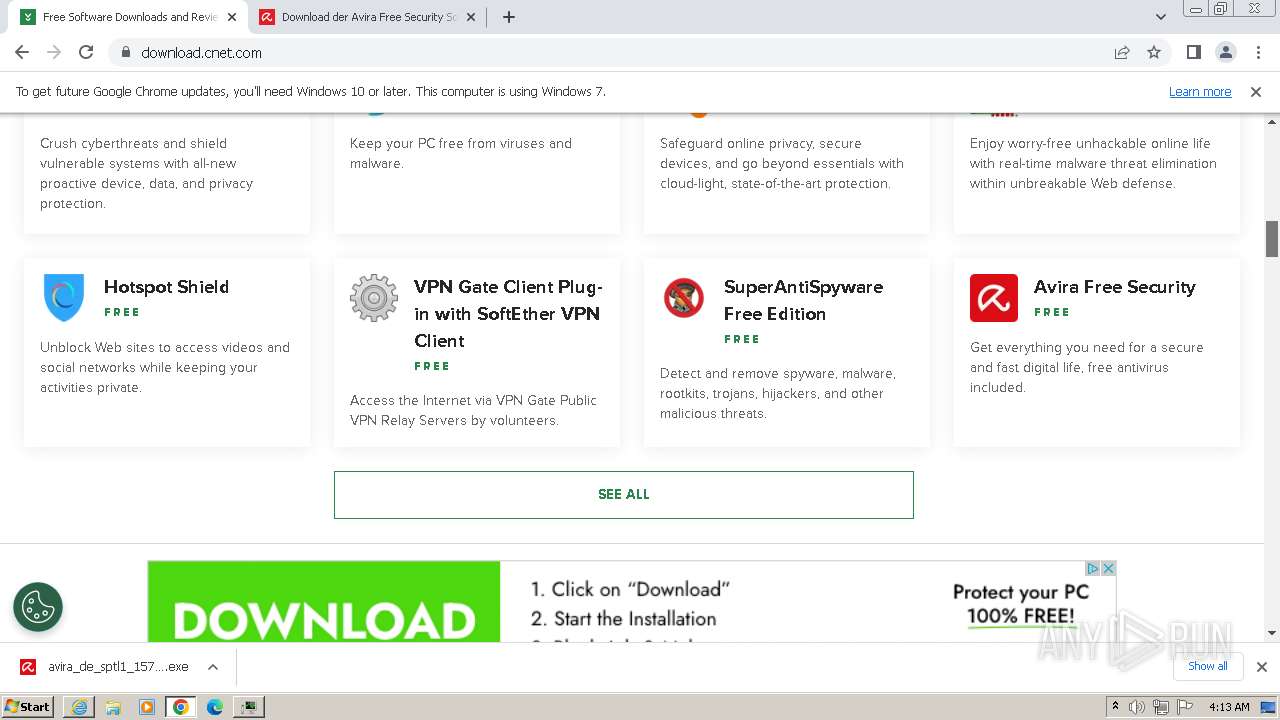Click 'Enjoy worry-free unhackable online life' text
Viewport: 1280px width, 720px height.
coord(1093,163)
